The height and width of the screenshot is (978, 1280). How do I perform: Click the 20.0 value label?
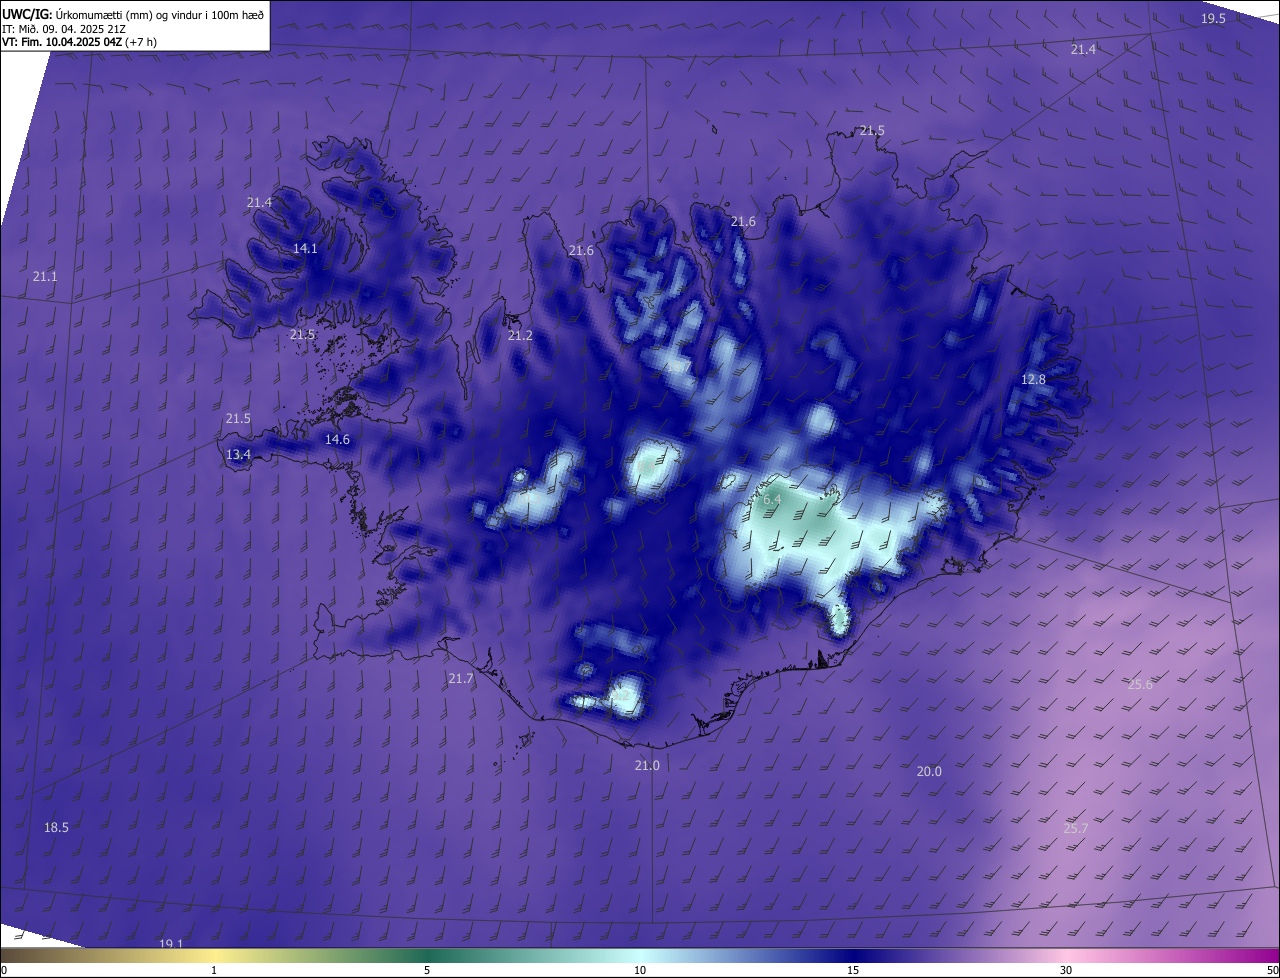[x=929, y=772]
